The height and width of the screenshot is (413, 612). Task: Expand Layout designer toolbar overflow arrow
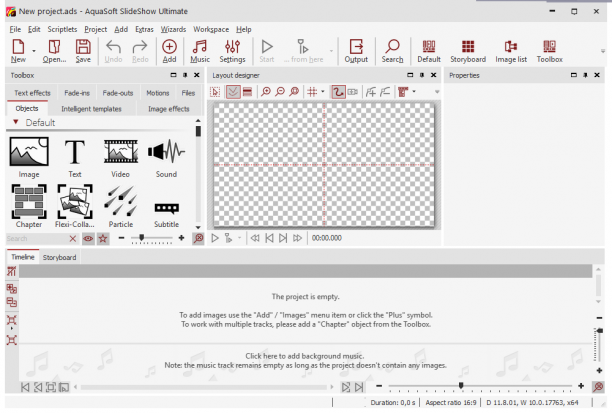437,92
